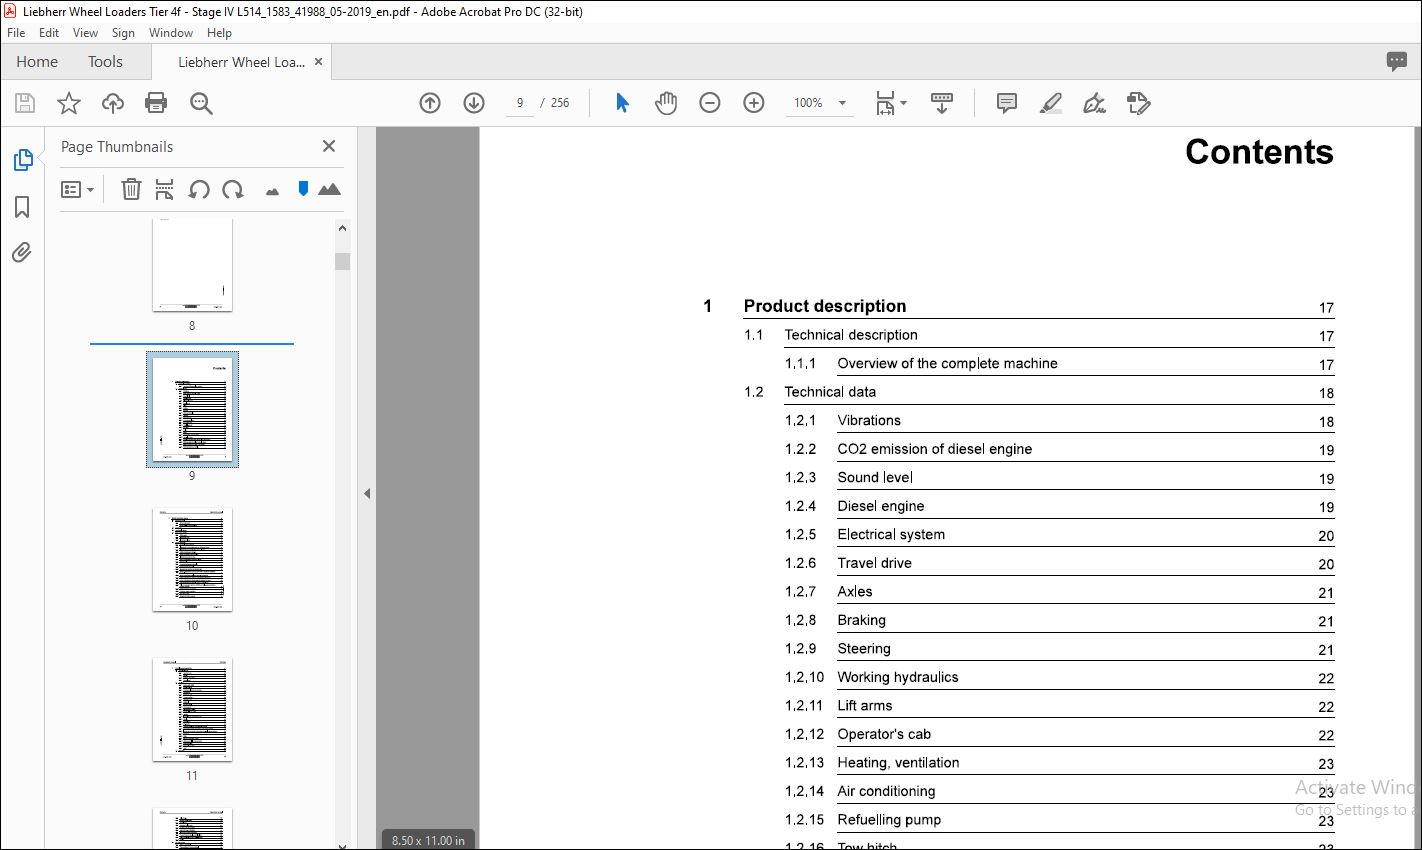Enlarge thumbnails with large mountain icon
Viewport: 1422px width, 850px height.
[329, 189]
